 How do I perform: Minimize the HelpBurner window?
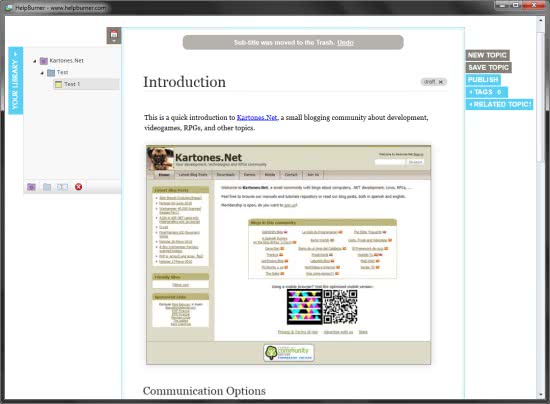point(502,5)
